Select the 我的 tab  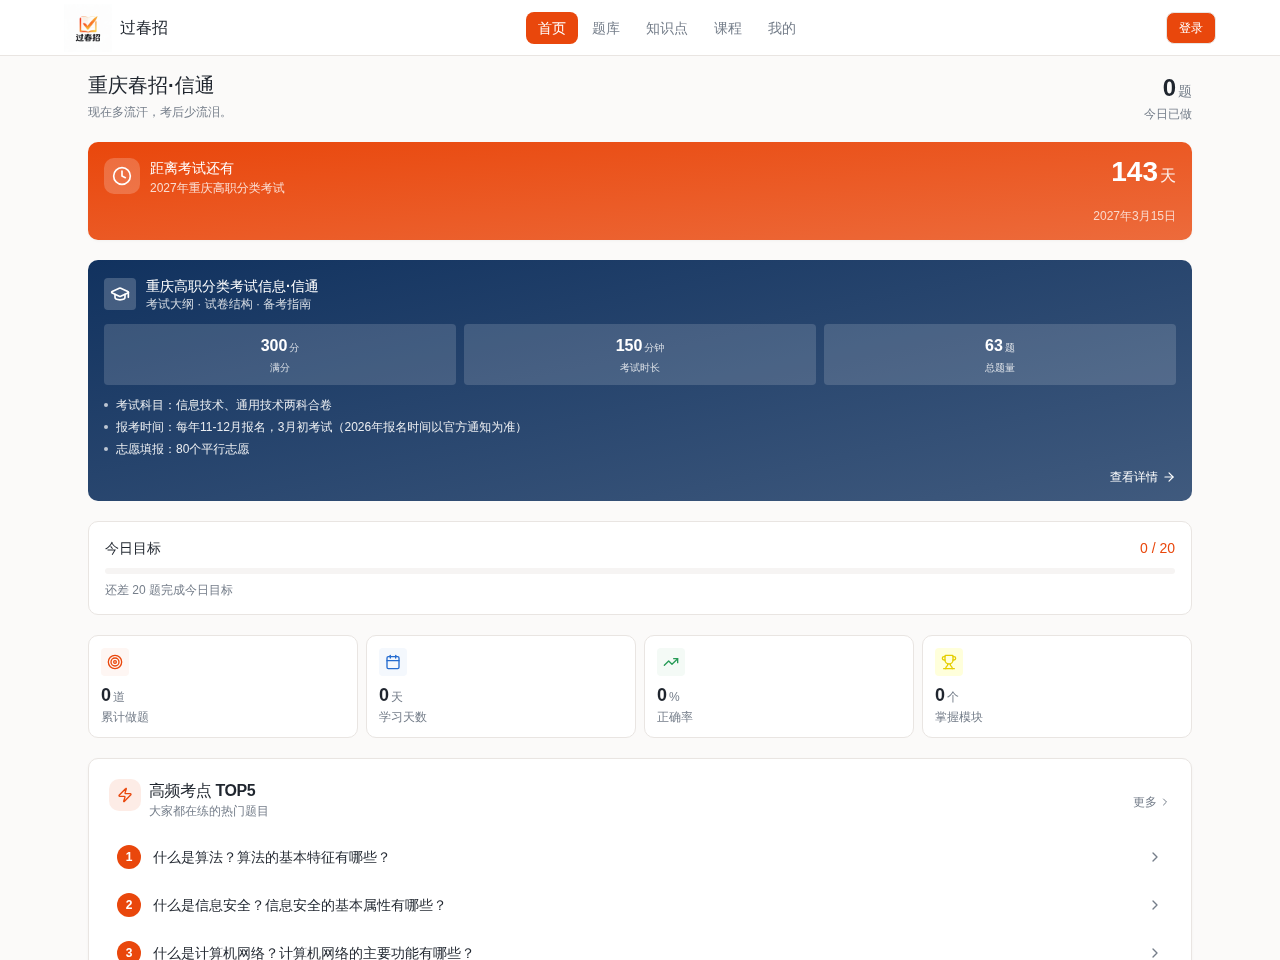click(782, 28)
